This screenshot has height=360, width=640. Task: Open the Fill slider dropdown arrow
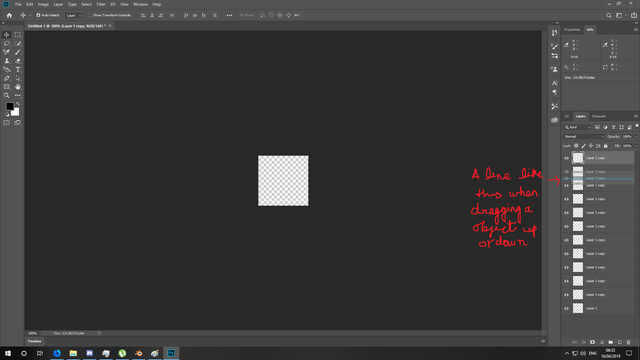pos(636,146)
